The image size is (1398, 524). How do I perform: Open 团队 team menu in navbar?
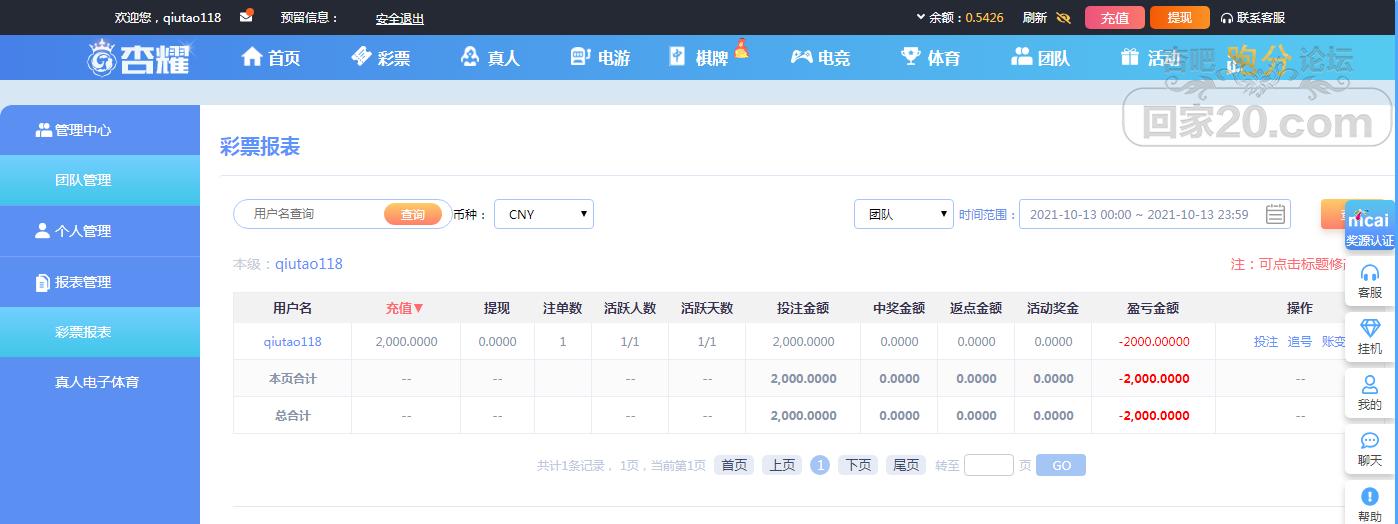[1041, 58]
